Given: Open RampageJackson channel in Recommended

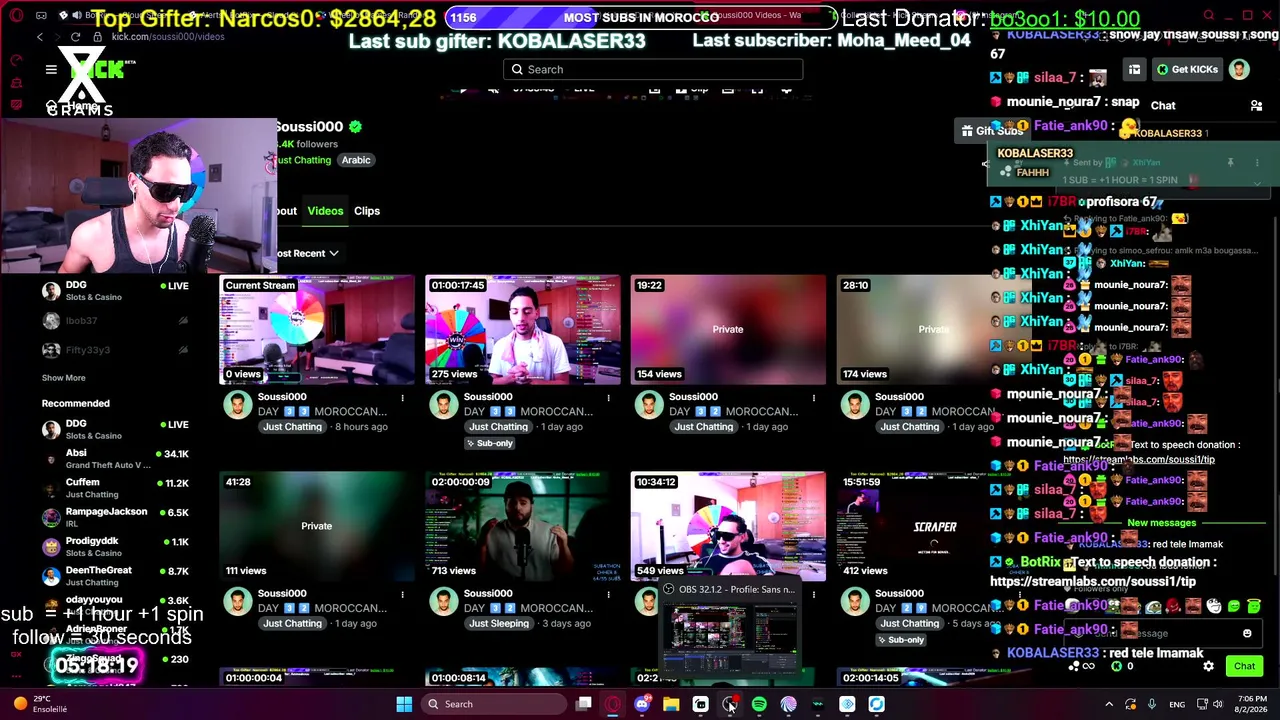Looking at the screenshot, I should click(114, 517).
